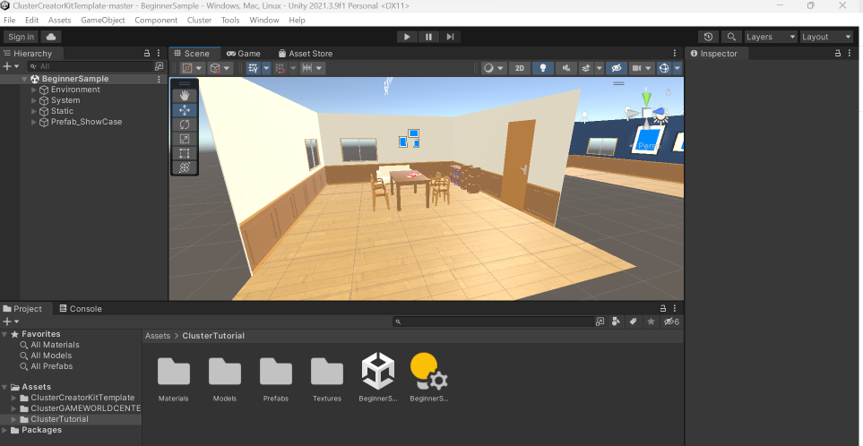Expand the Environment object in Hierarchy
Screen dimensions: 863x446
[34, 90]
